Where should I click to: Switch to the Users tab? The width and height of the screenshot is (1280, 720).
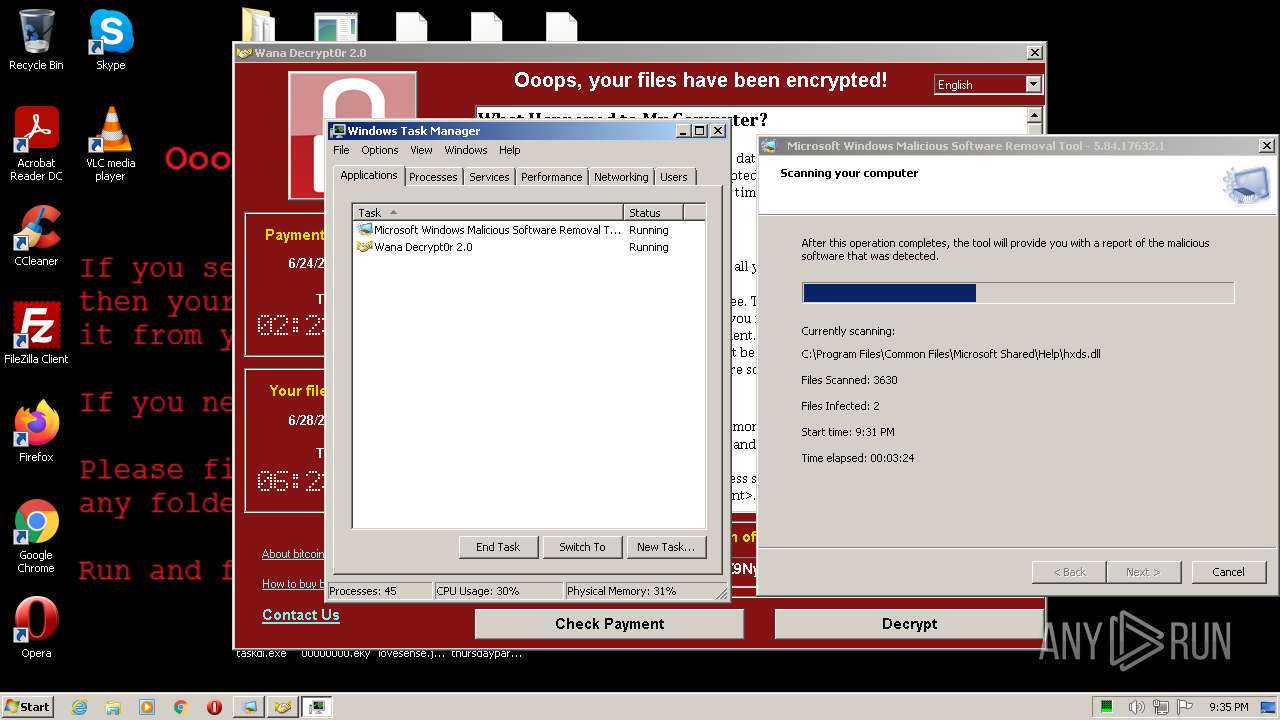click(x=674, y=177)
